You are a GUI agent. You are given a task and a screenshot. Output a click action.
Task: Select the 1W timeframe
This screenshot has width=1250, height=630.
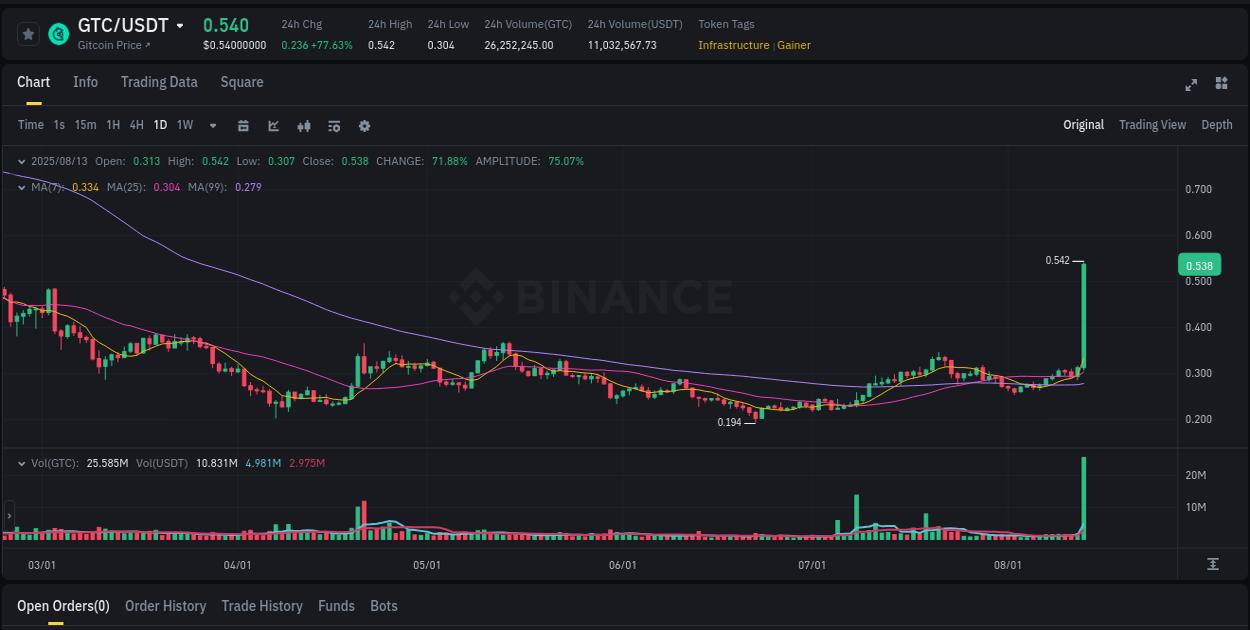[x=184, y=126]
